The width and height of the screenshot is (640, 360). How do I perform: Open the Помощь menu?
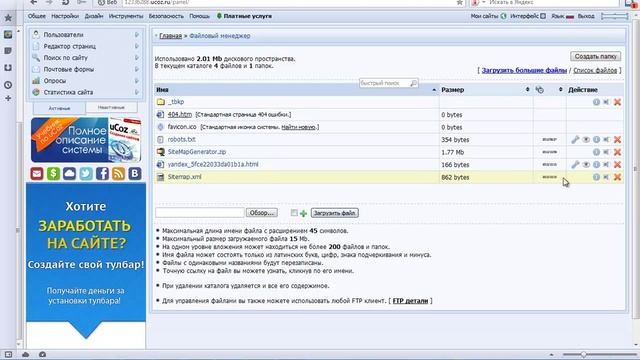click(199, 16)
